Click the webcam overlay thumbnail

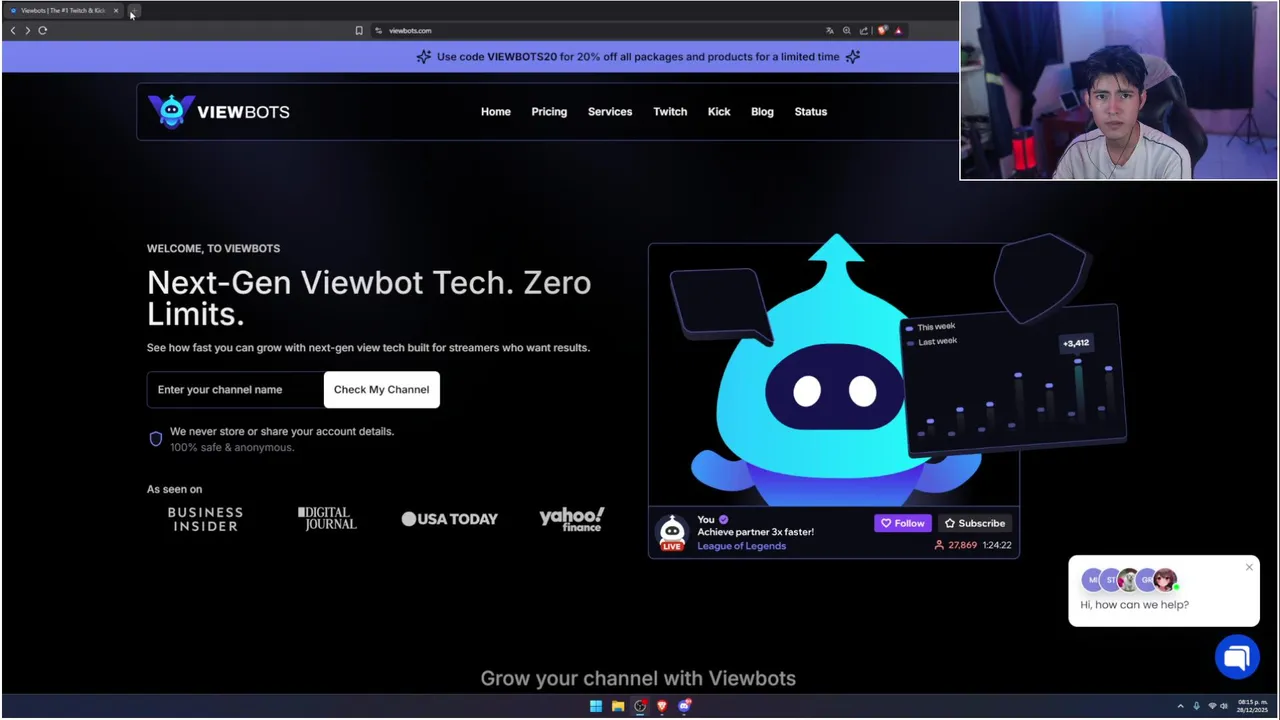click(x=1118, y=90)
